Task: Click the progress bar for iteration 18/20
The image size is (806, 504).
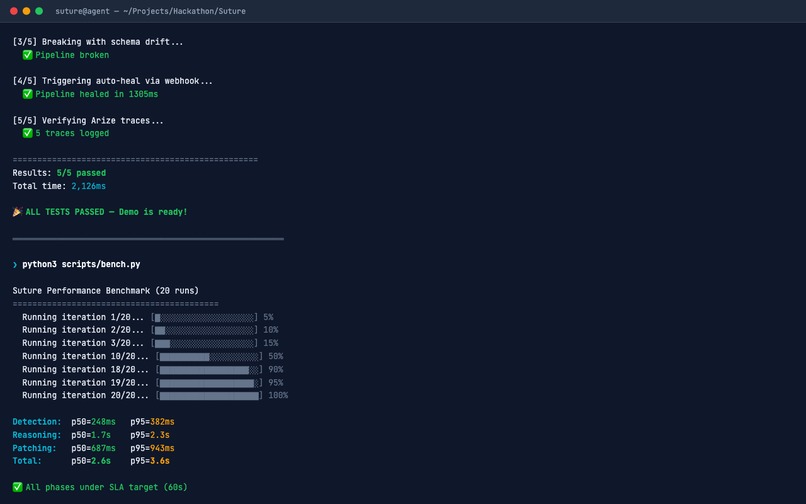Action: coord(209,370)
